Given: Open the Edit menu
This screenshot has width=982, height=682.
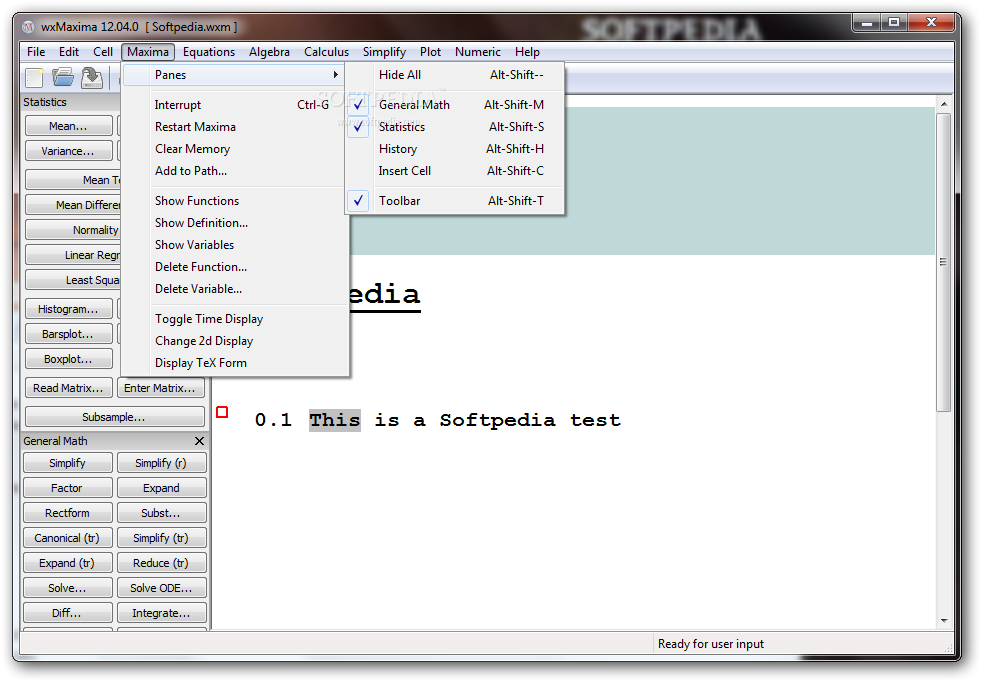Looking at the screenshot, I should 69,52.
